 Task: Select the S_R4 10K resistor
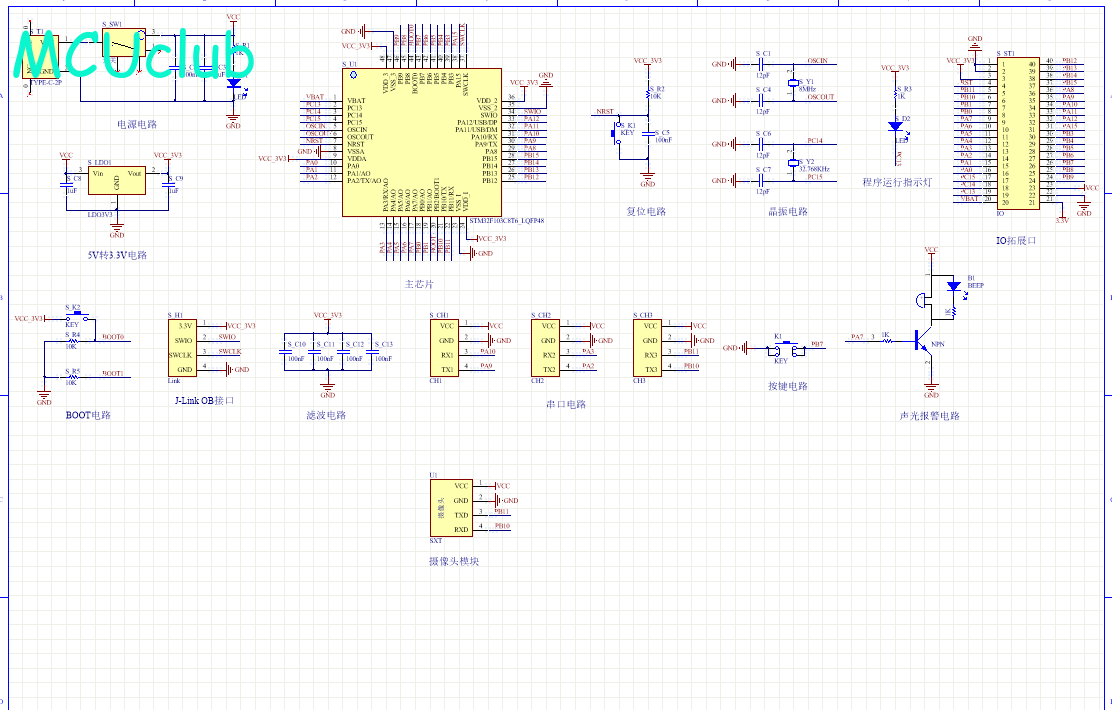pos(73,340)
